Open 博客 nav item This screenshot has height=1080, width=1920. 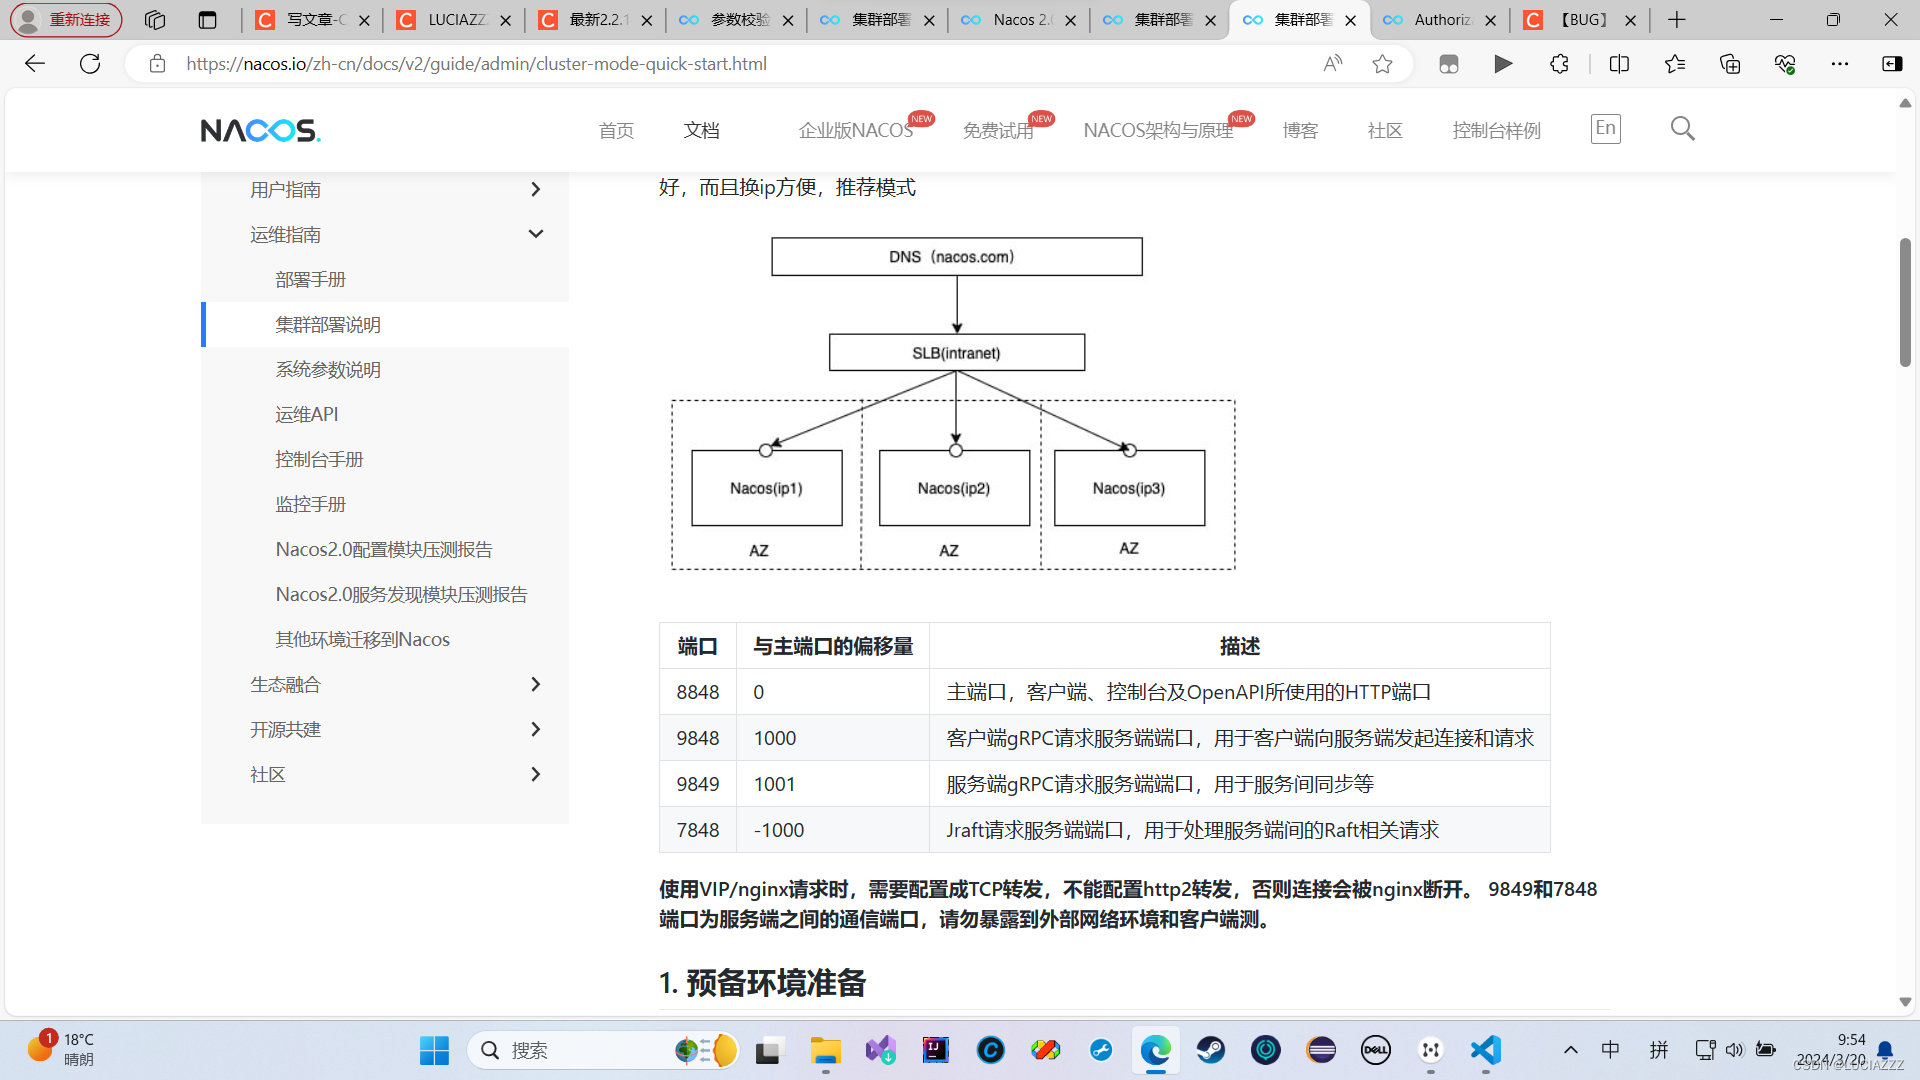point(1300,130)
